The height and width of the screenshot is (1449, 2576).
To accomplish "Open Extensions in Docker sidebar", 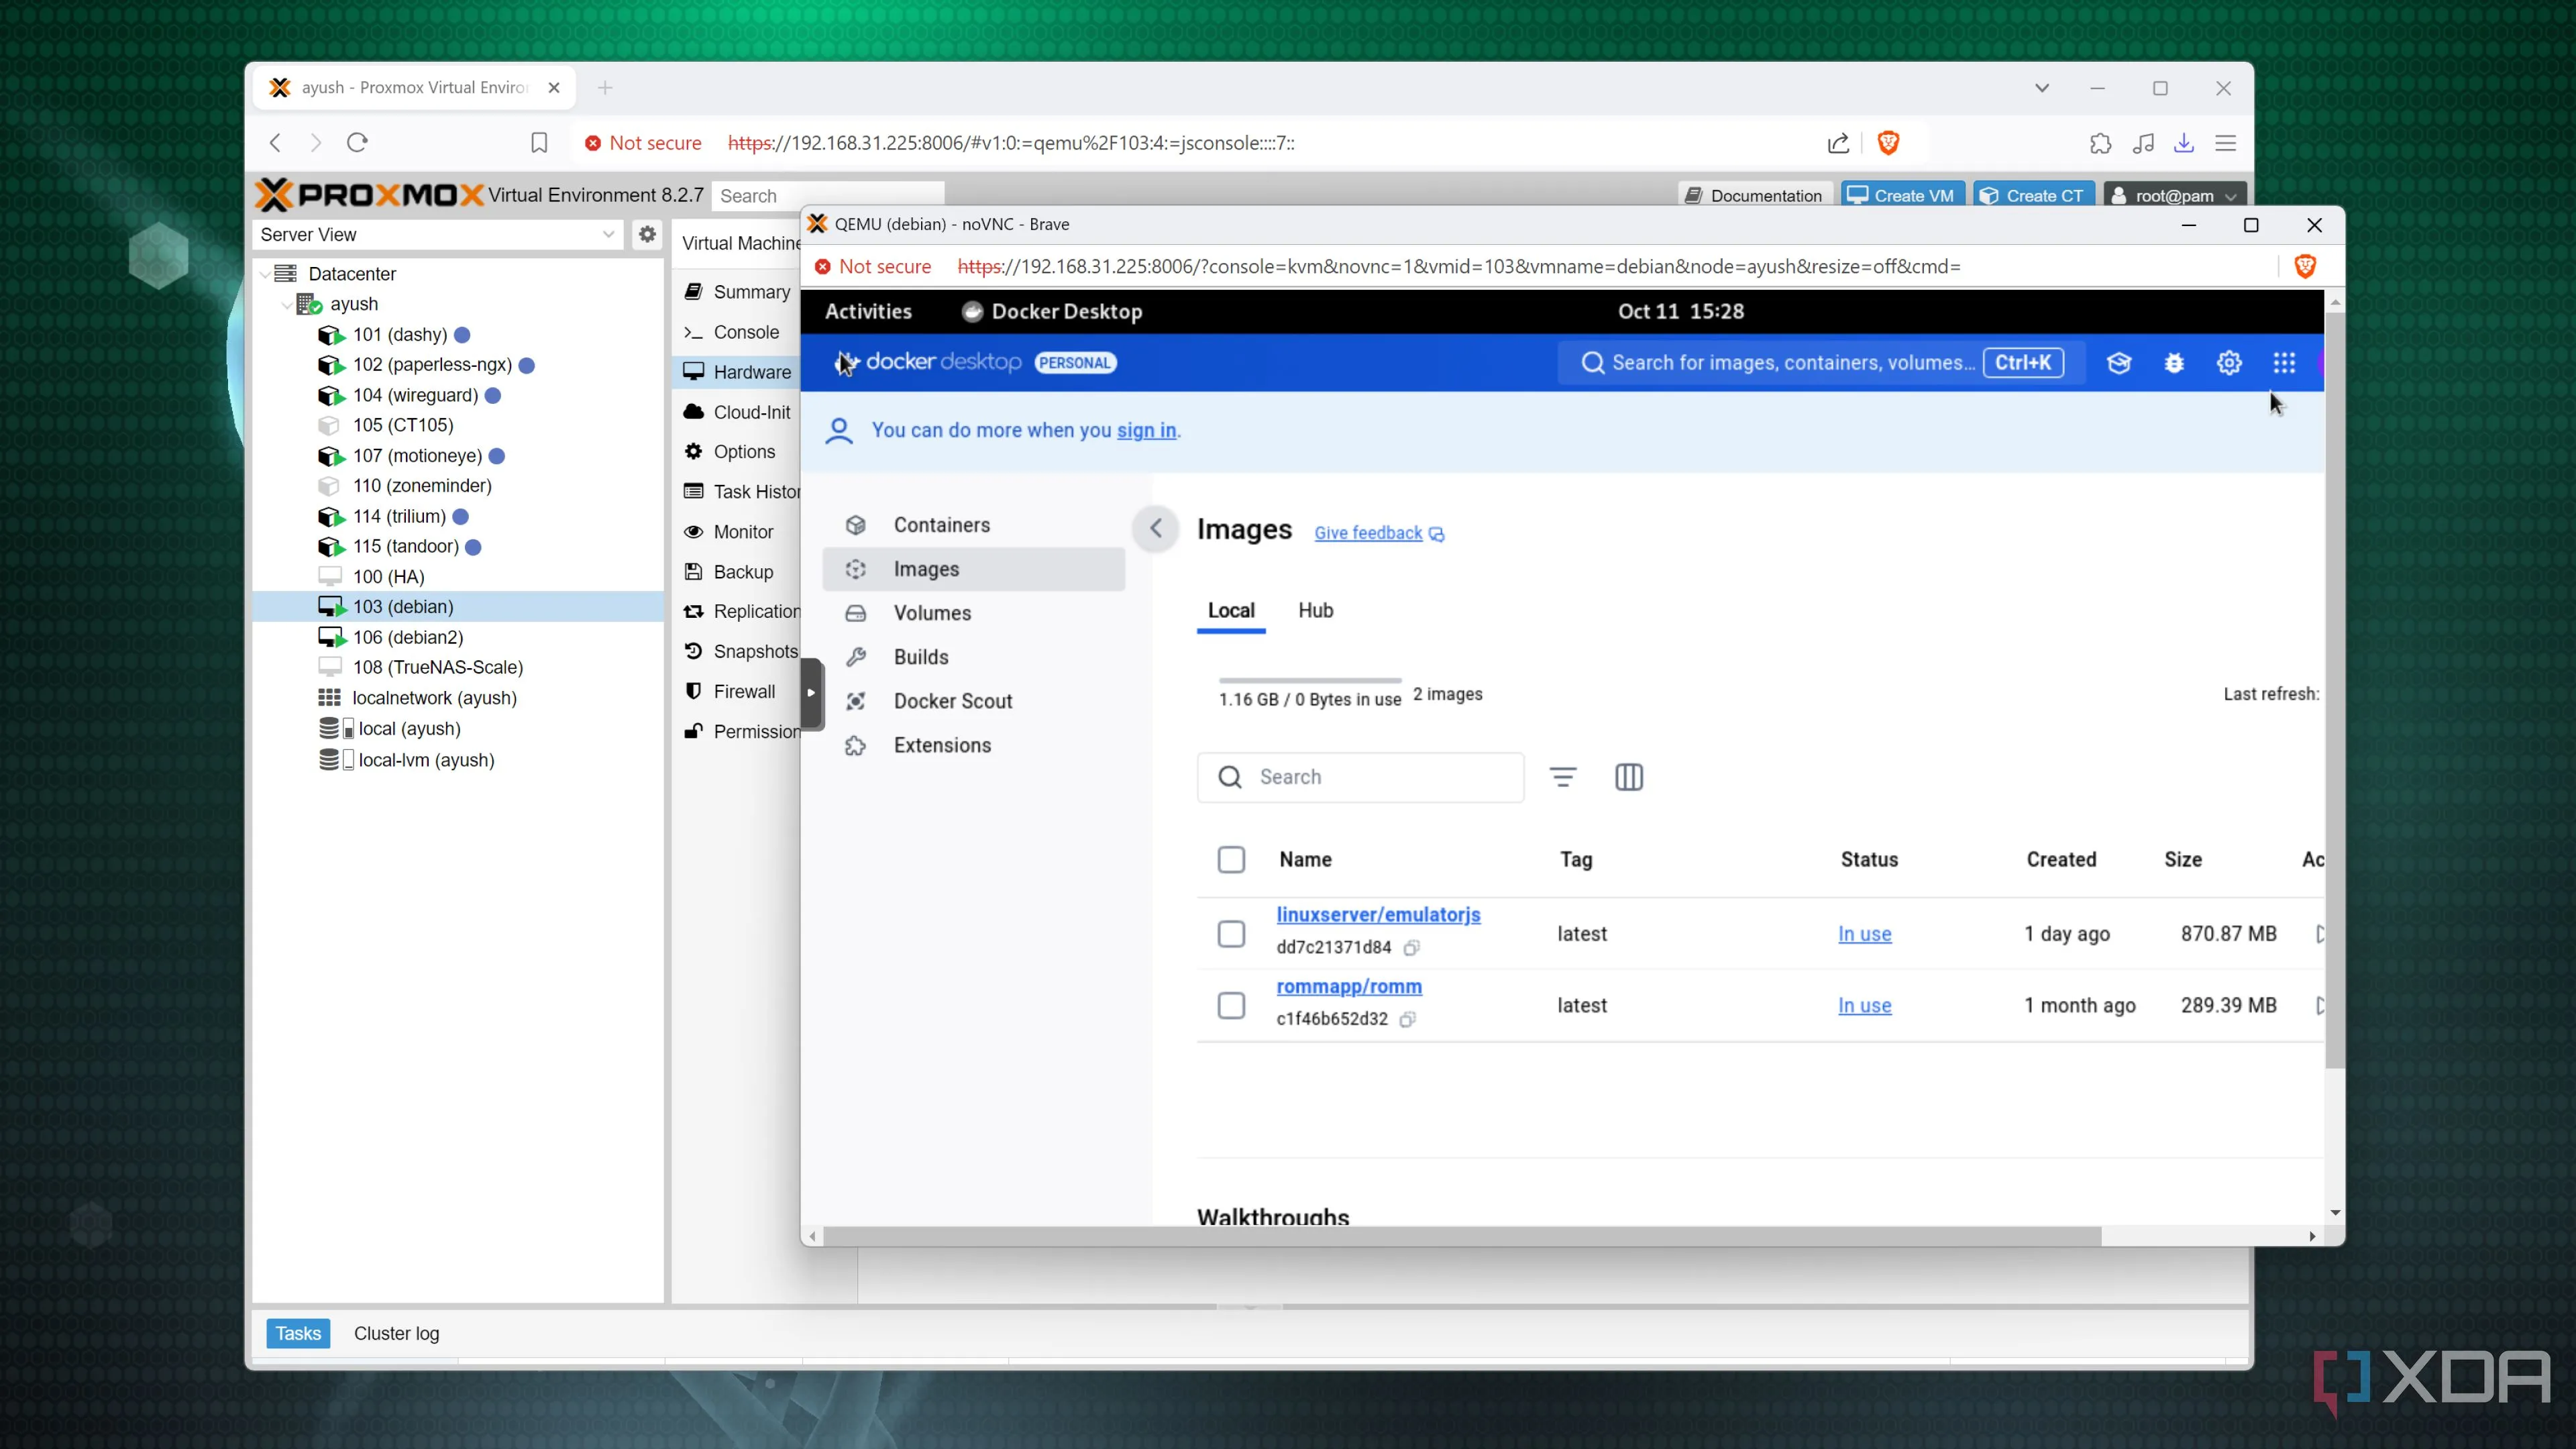I will click(974, 745).
